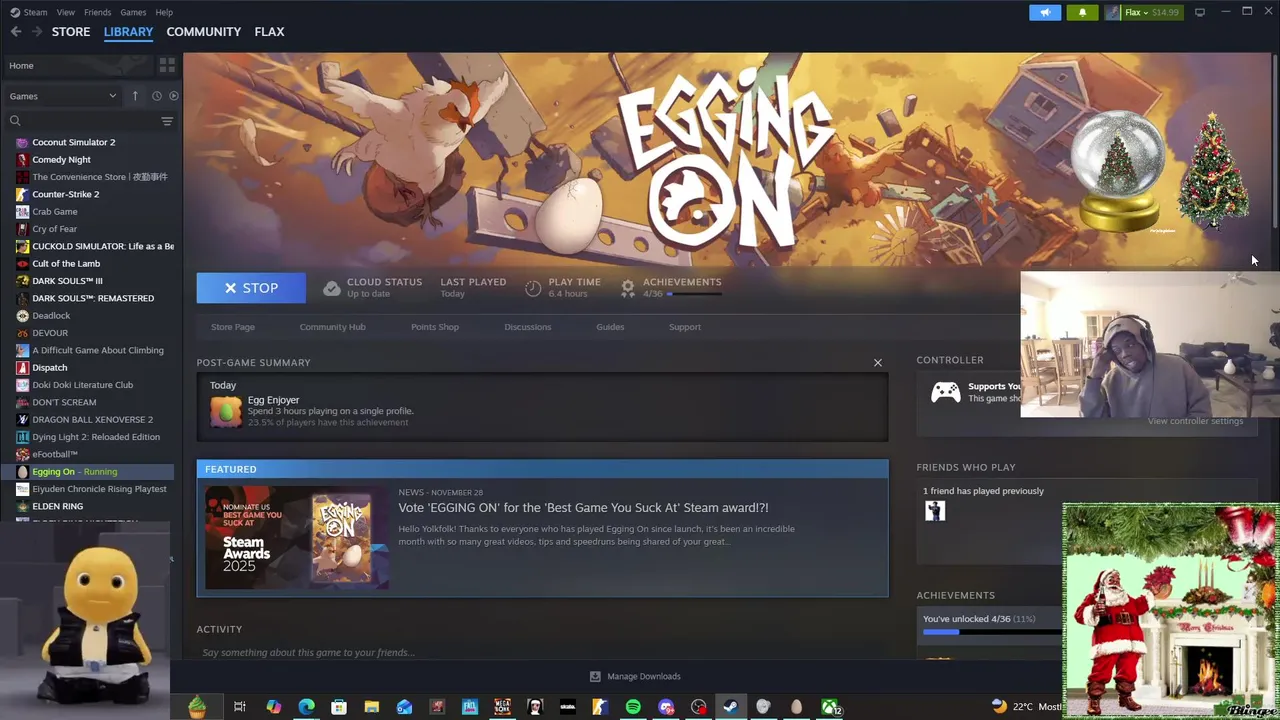Sort library with the up arrow icon
This screenshot has height=720, width=1280.
(x=135, y=96)
